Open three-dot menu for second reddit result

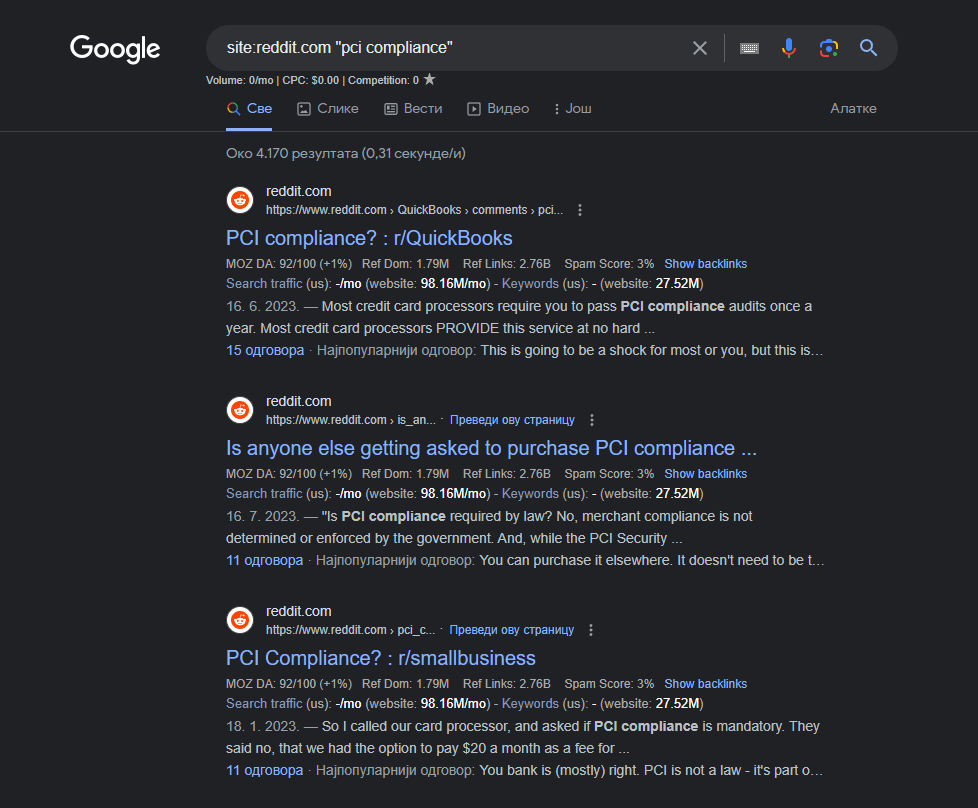point(592,420)
